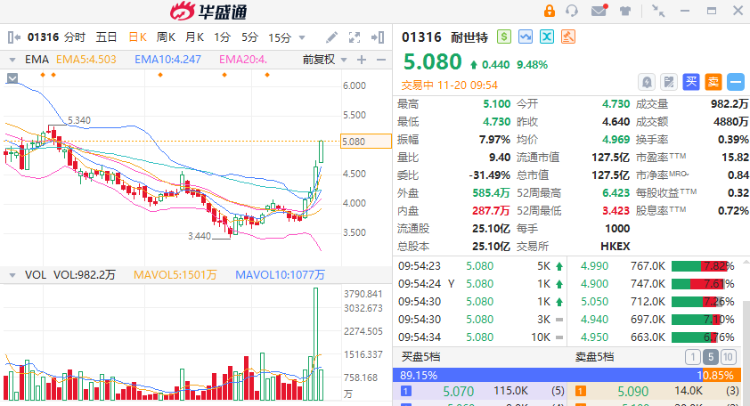Image resolution: width=750 pixels, height=406 pixels.
Task: Select the 日K daily candlestick tab
Action: [x=137, y=37]
